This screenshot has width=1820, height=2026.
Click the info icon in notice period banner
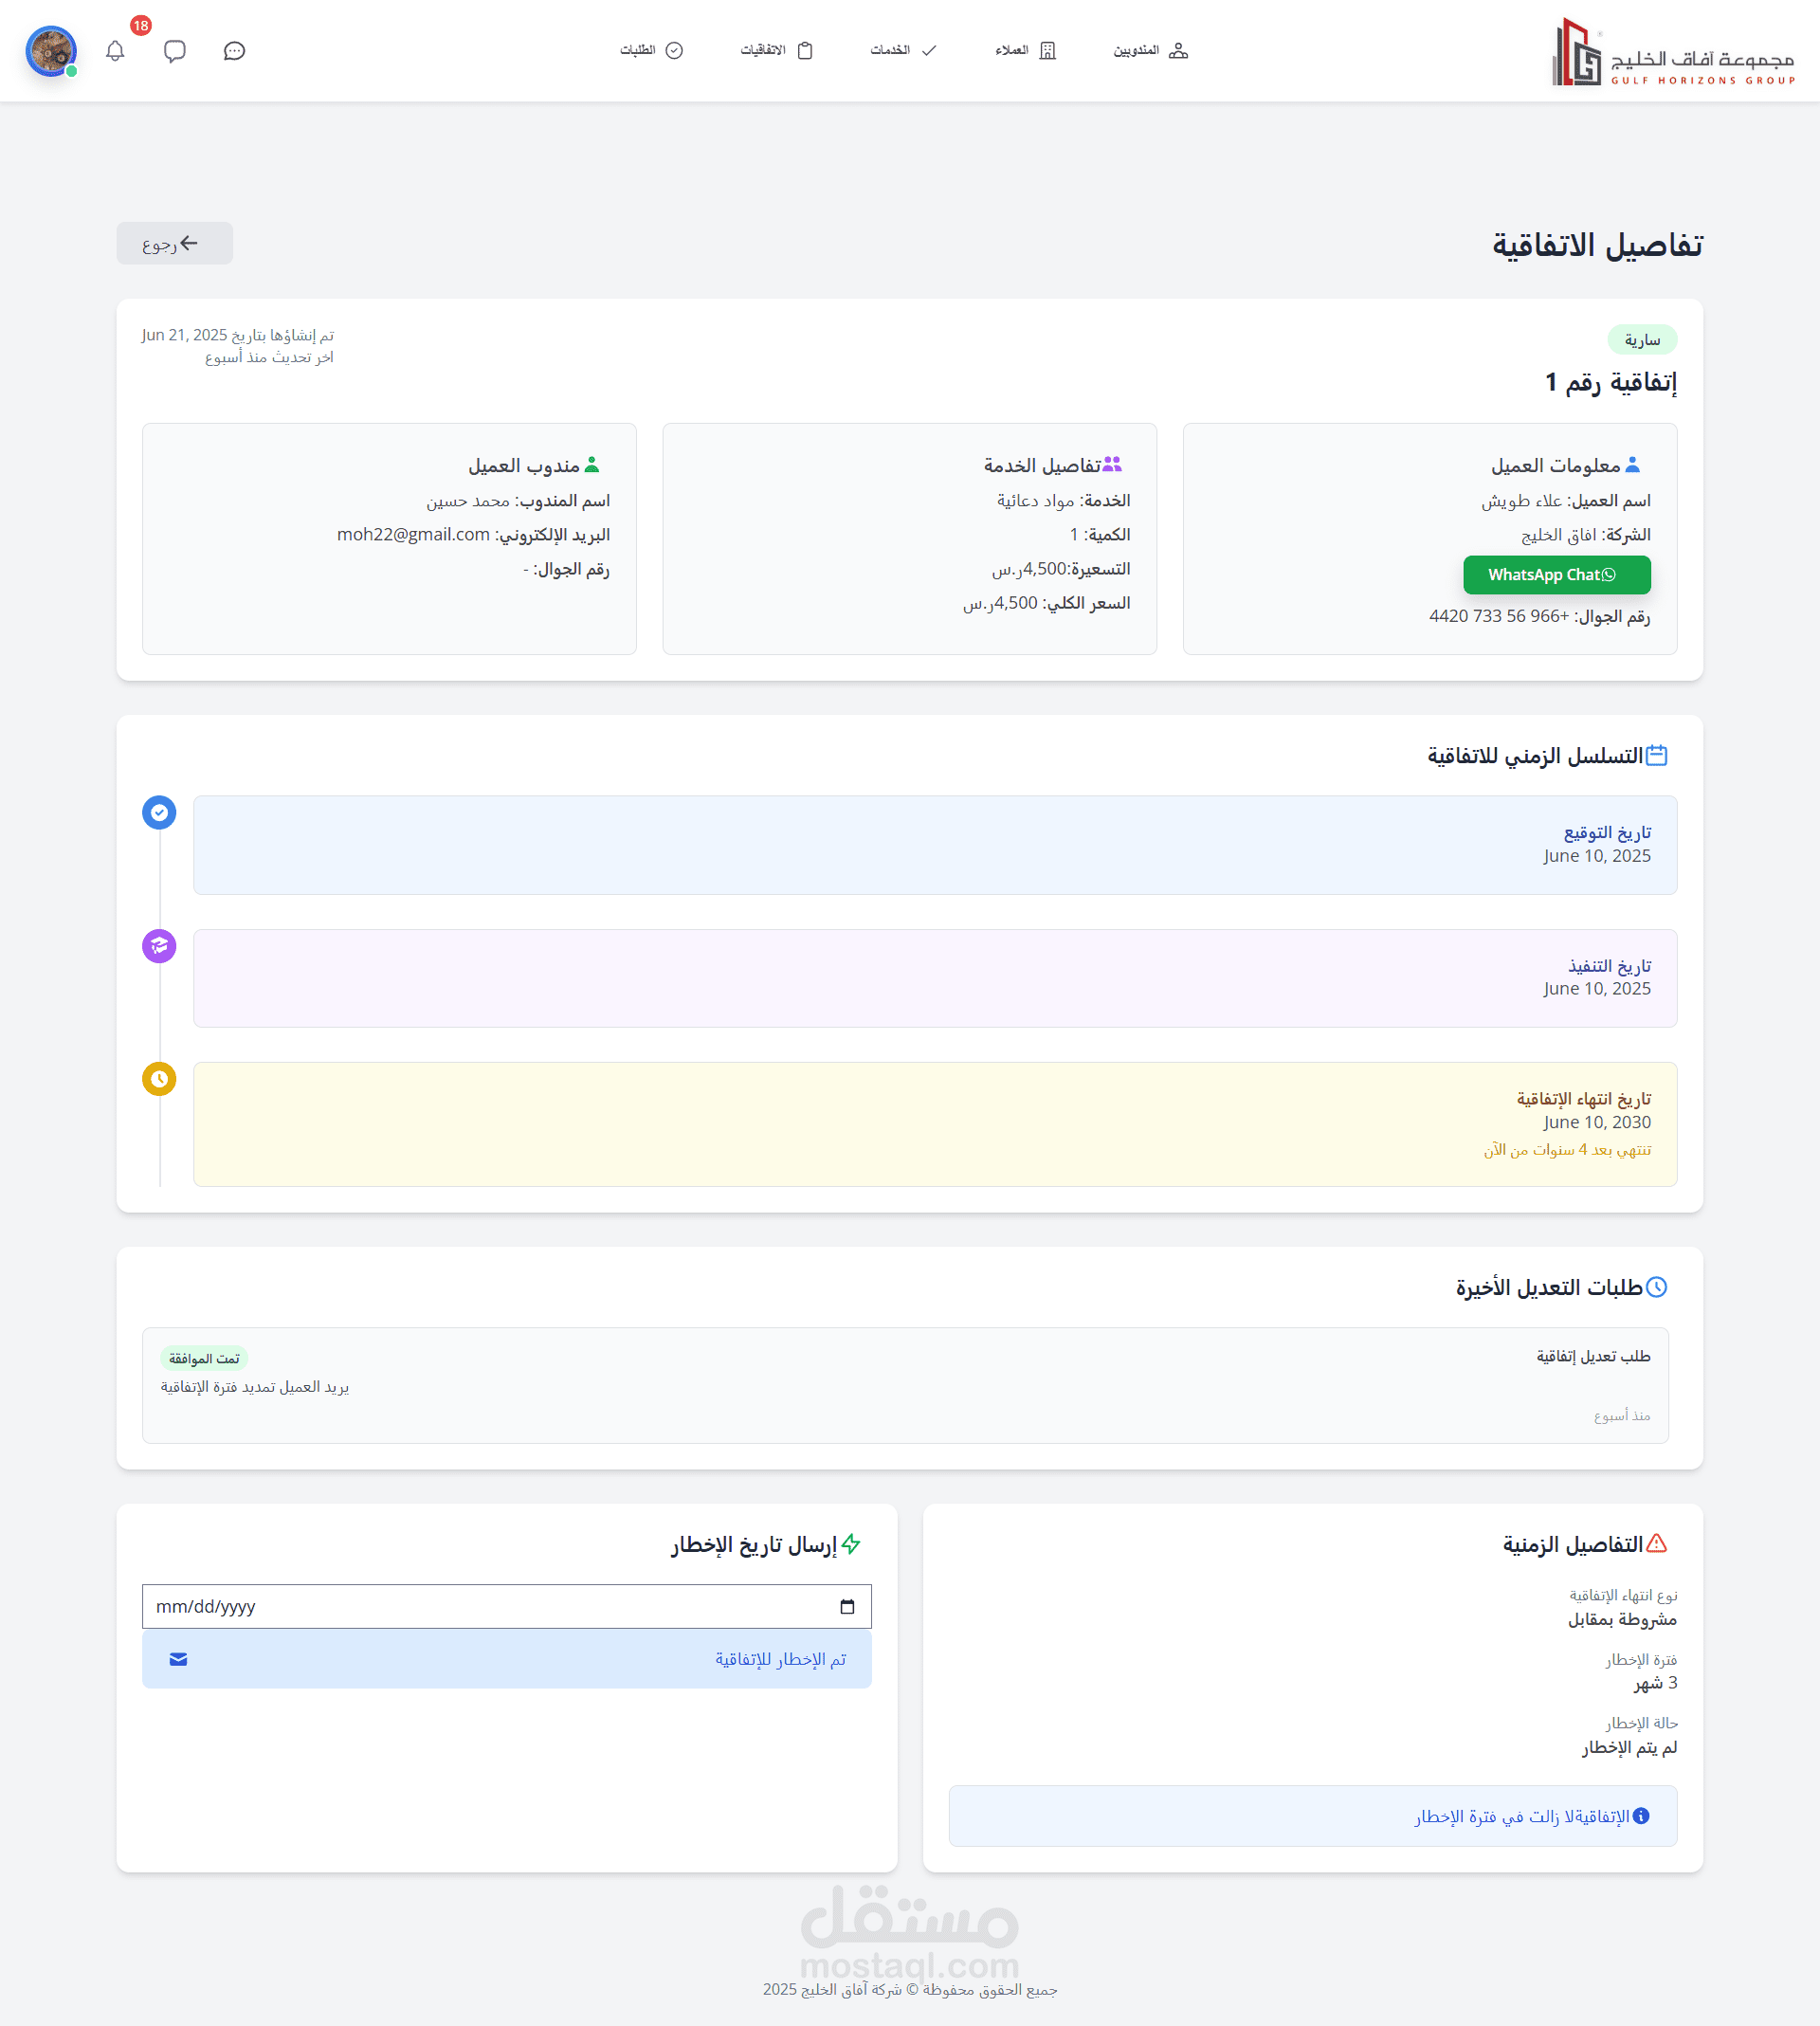point(1641,1816)
